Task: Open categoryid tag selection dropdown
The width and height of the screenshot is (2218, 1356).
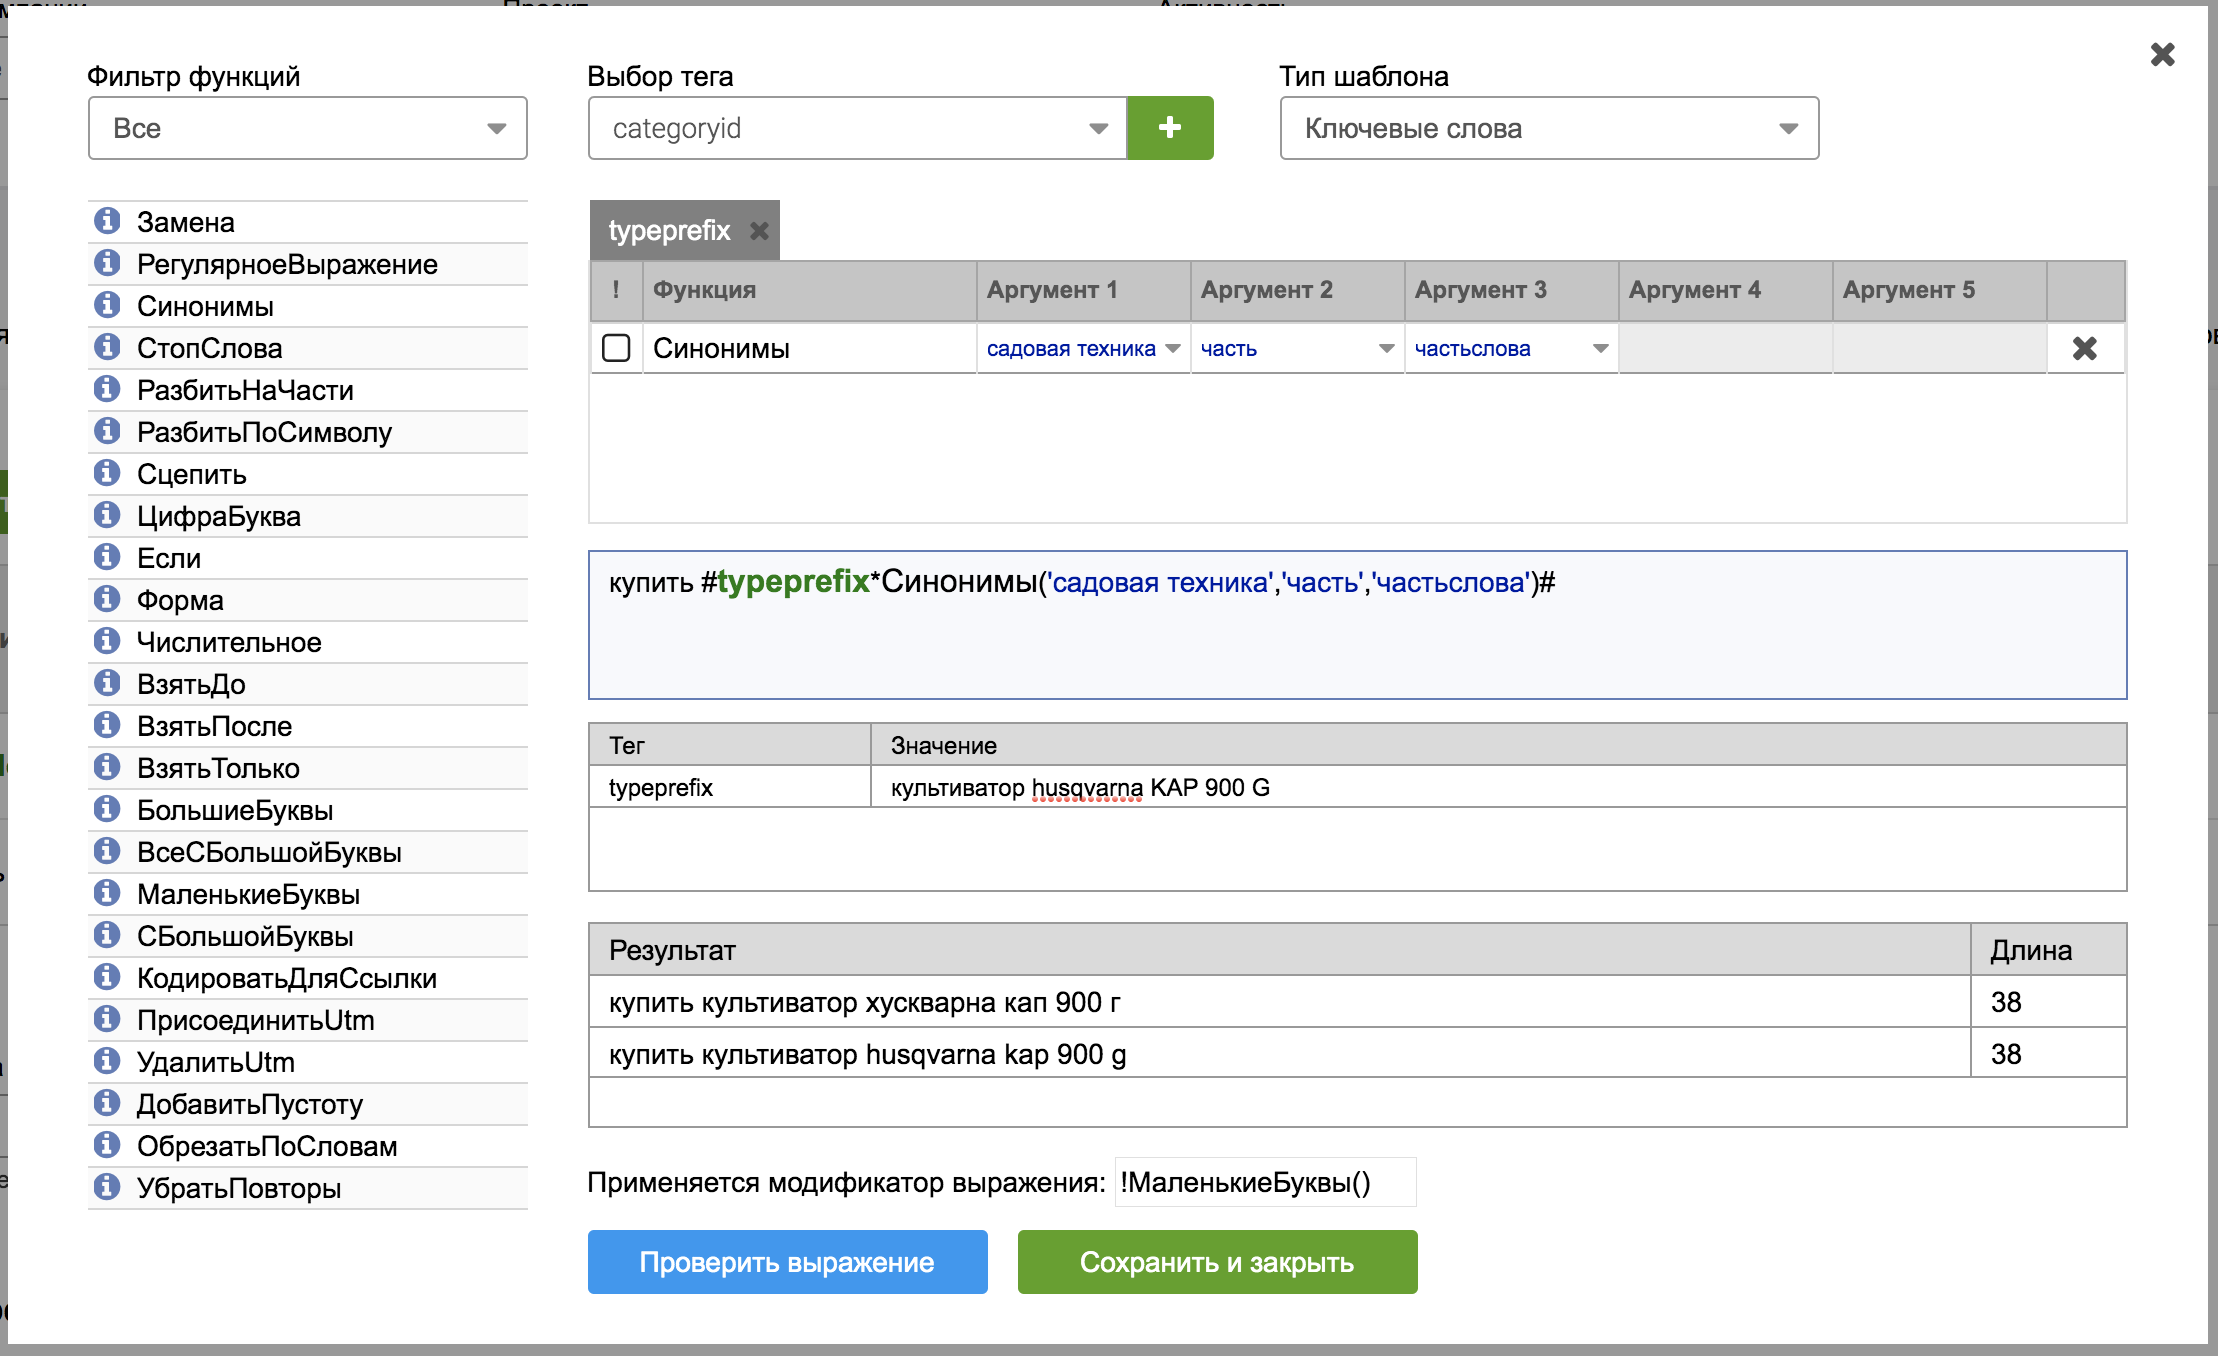Action: point(857,128)
